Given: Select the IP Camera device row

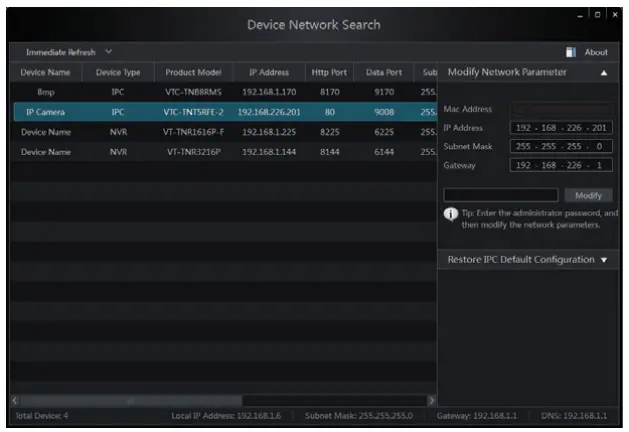Looking at the screenshot, I should (225, 112).
